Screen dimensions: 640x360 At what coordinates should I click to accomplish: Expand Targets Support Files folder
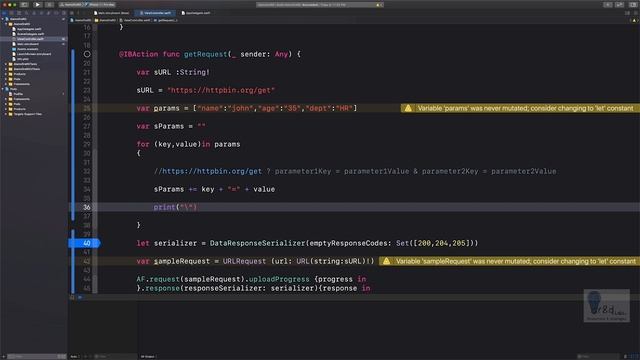pyautogui.click(x=6, y=114)
